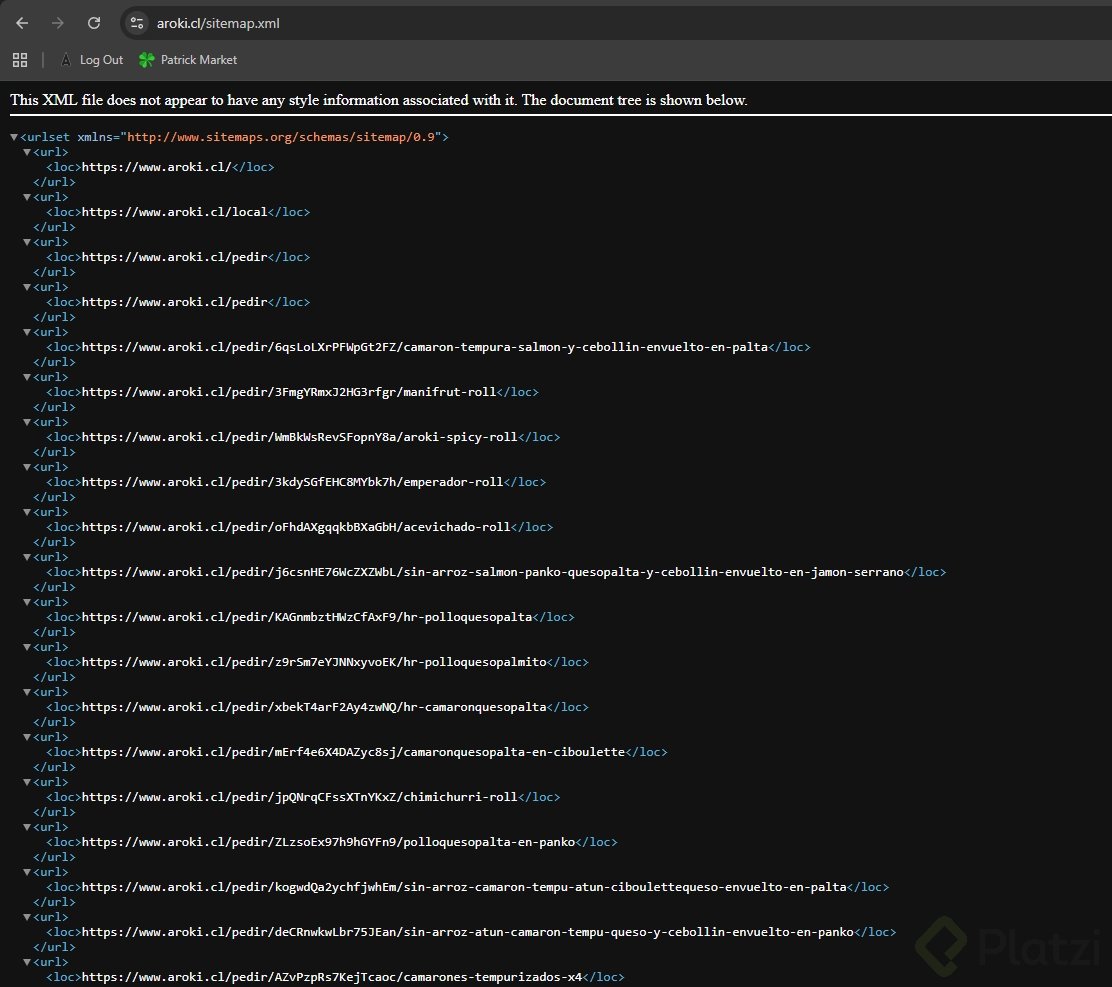Click the manifrut-roll URL text
This screenshot has height=987, width=1112.
pyautogui.click(x=289, y=392)
